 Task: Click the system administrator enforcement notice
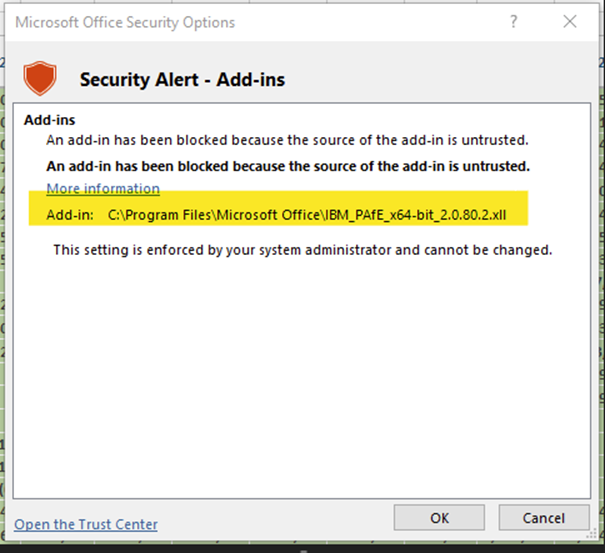[302, 250]
